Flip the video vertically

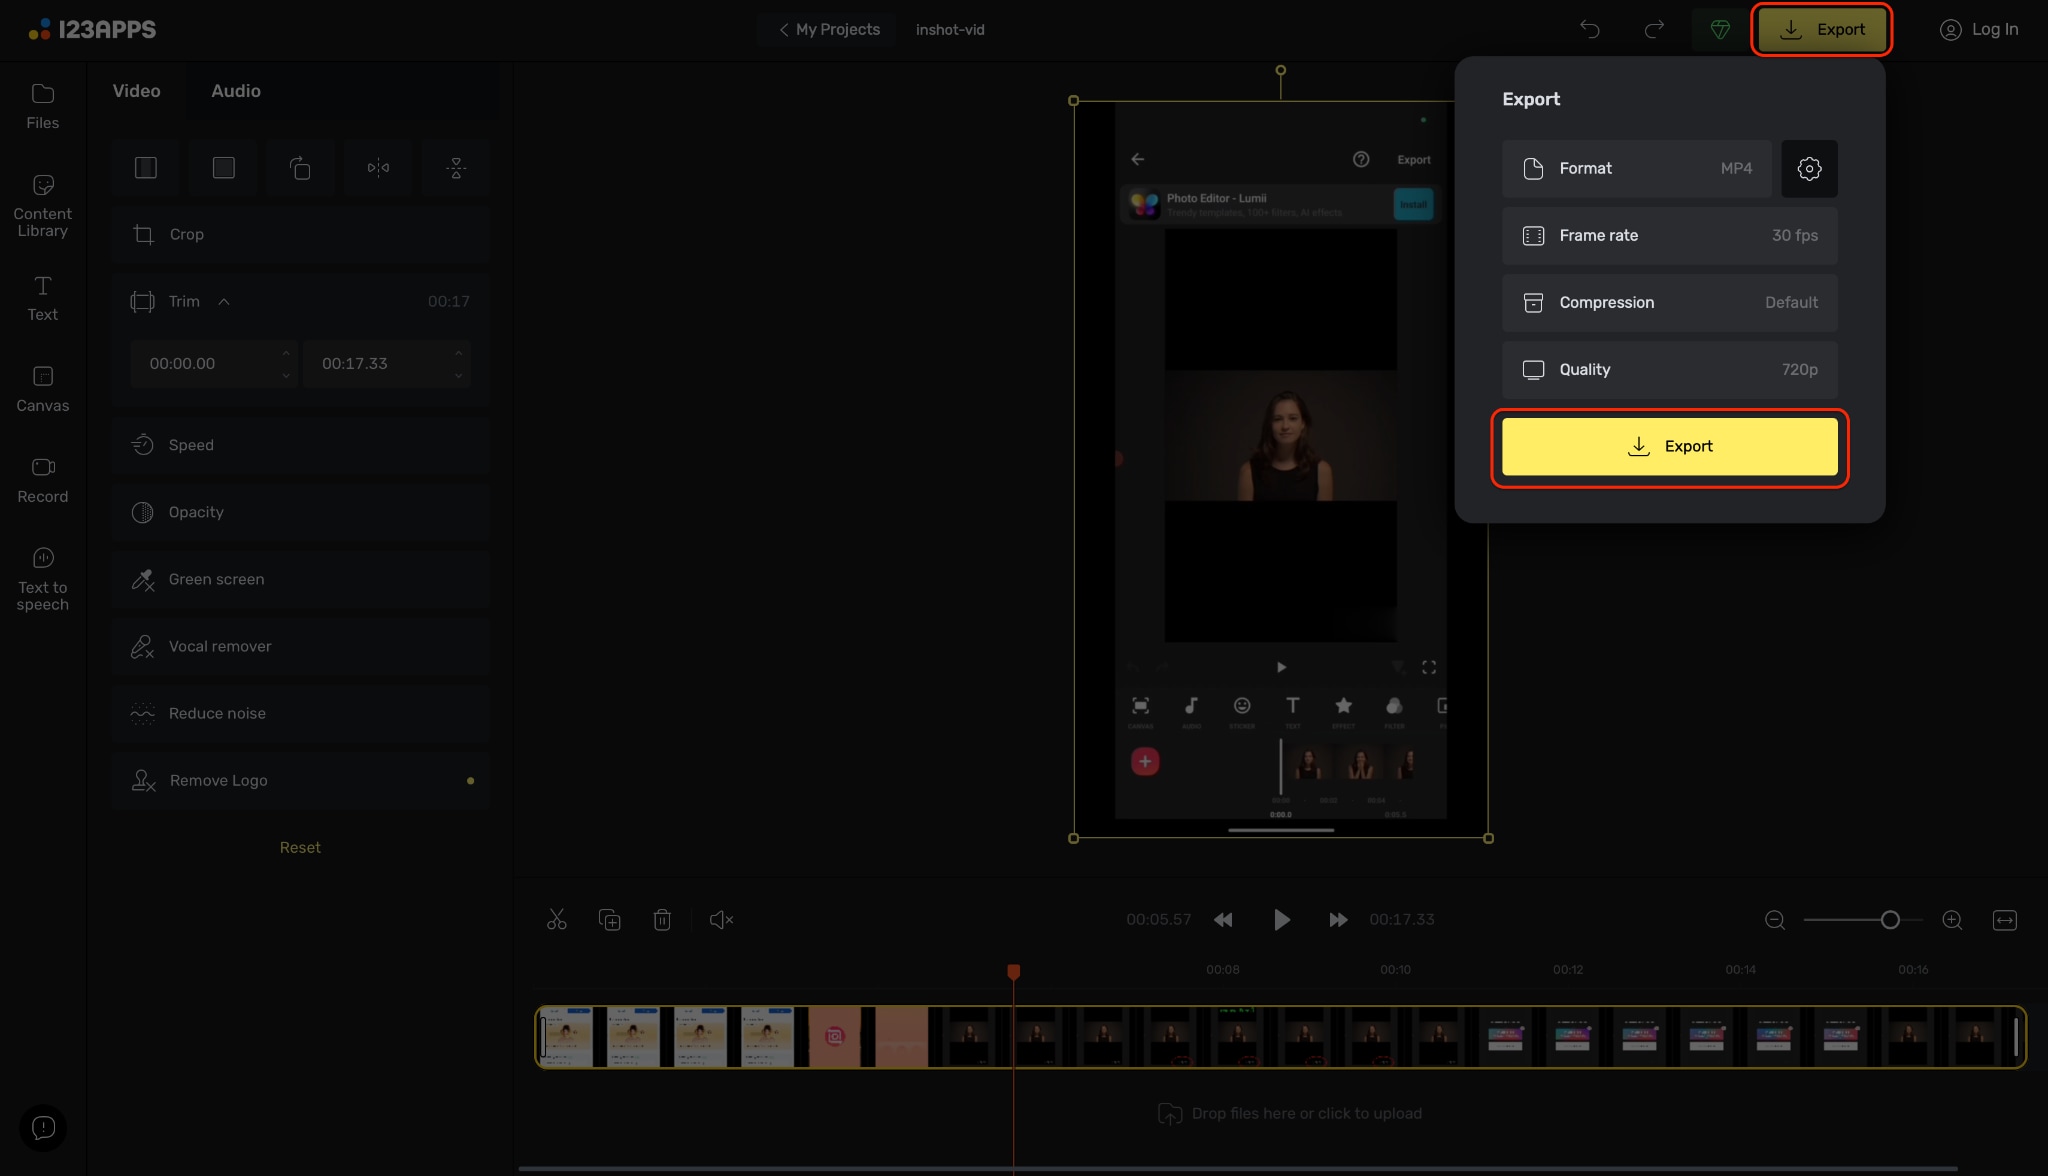click(455, 167)
